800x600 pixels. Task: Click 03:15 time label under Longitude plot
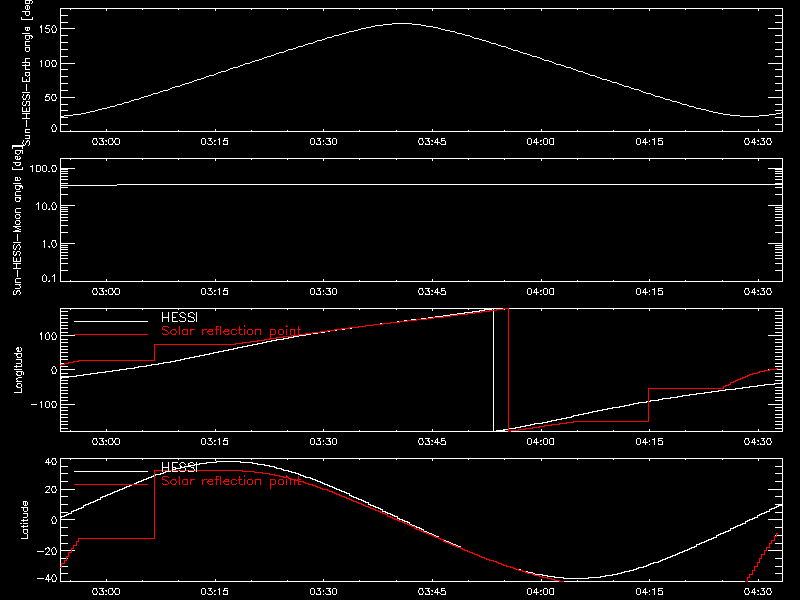tap(215, 441)
